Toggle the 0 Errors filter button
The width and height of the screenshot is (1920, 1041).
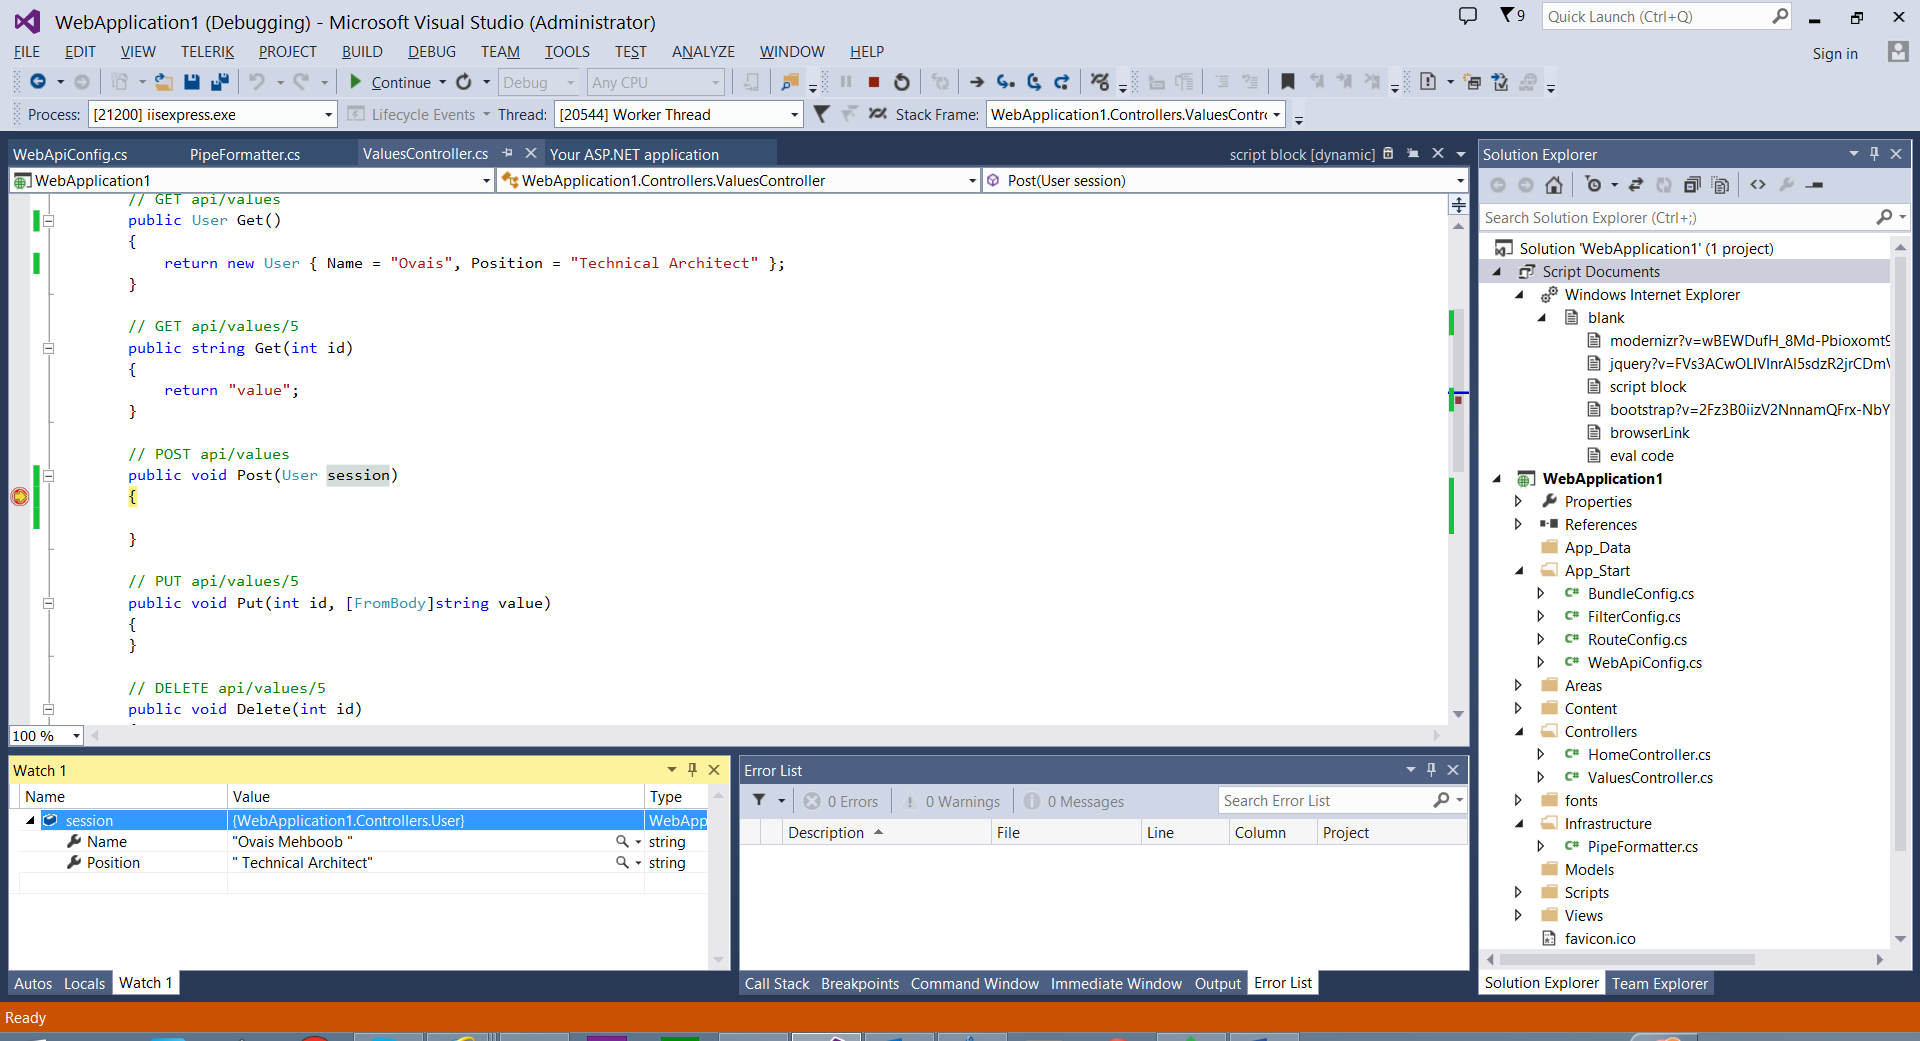click(841, 801)
